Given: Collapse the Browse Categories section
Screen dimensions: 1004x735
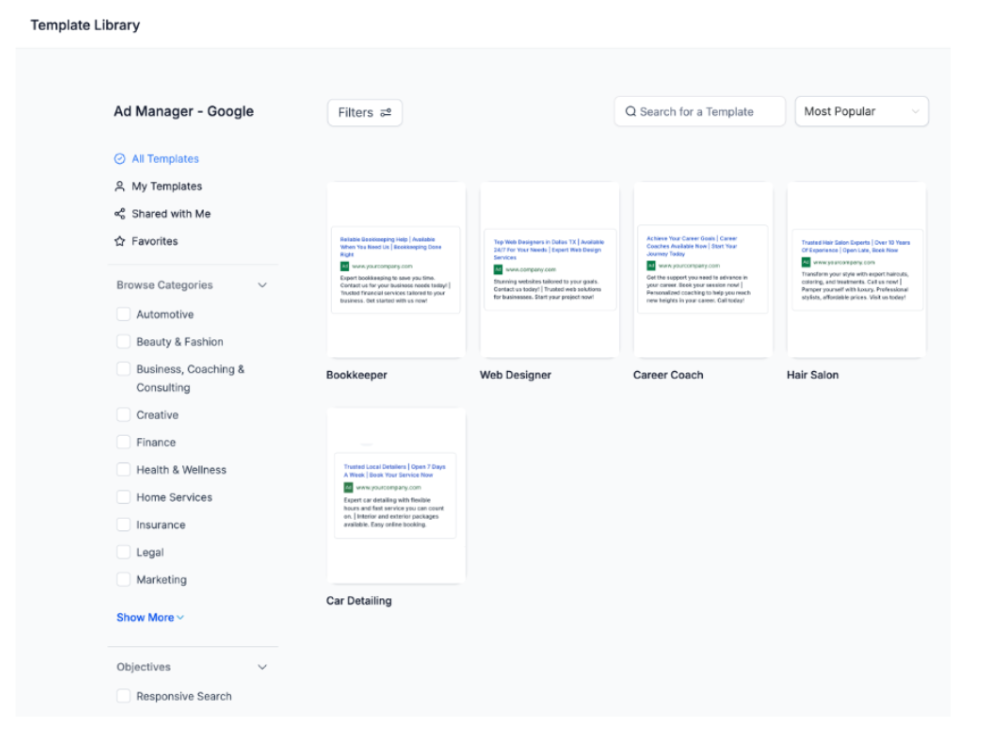Looking at the screenshot, I should (x=263, y=285).
